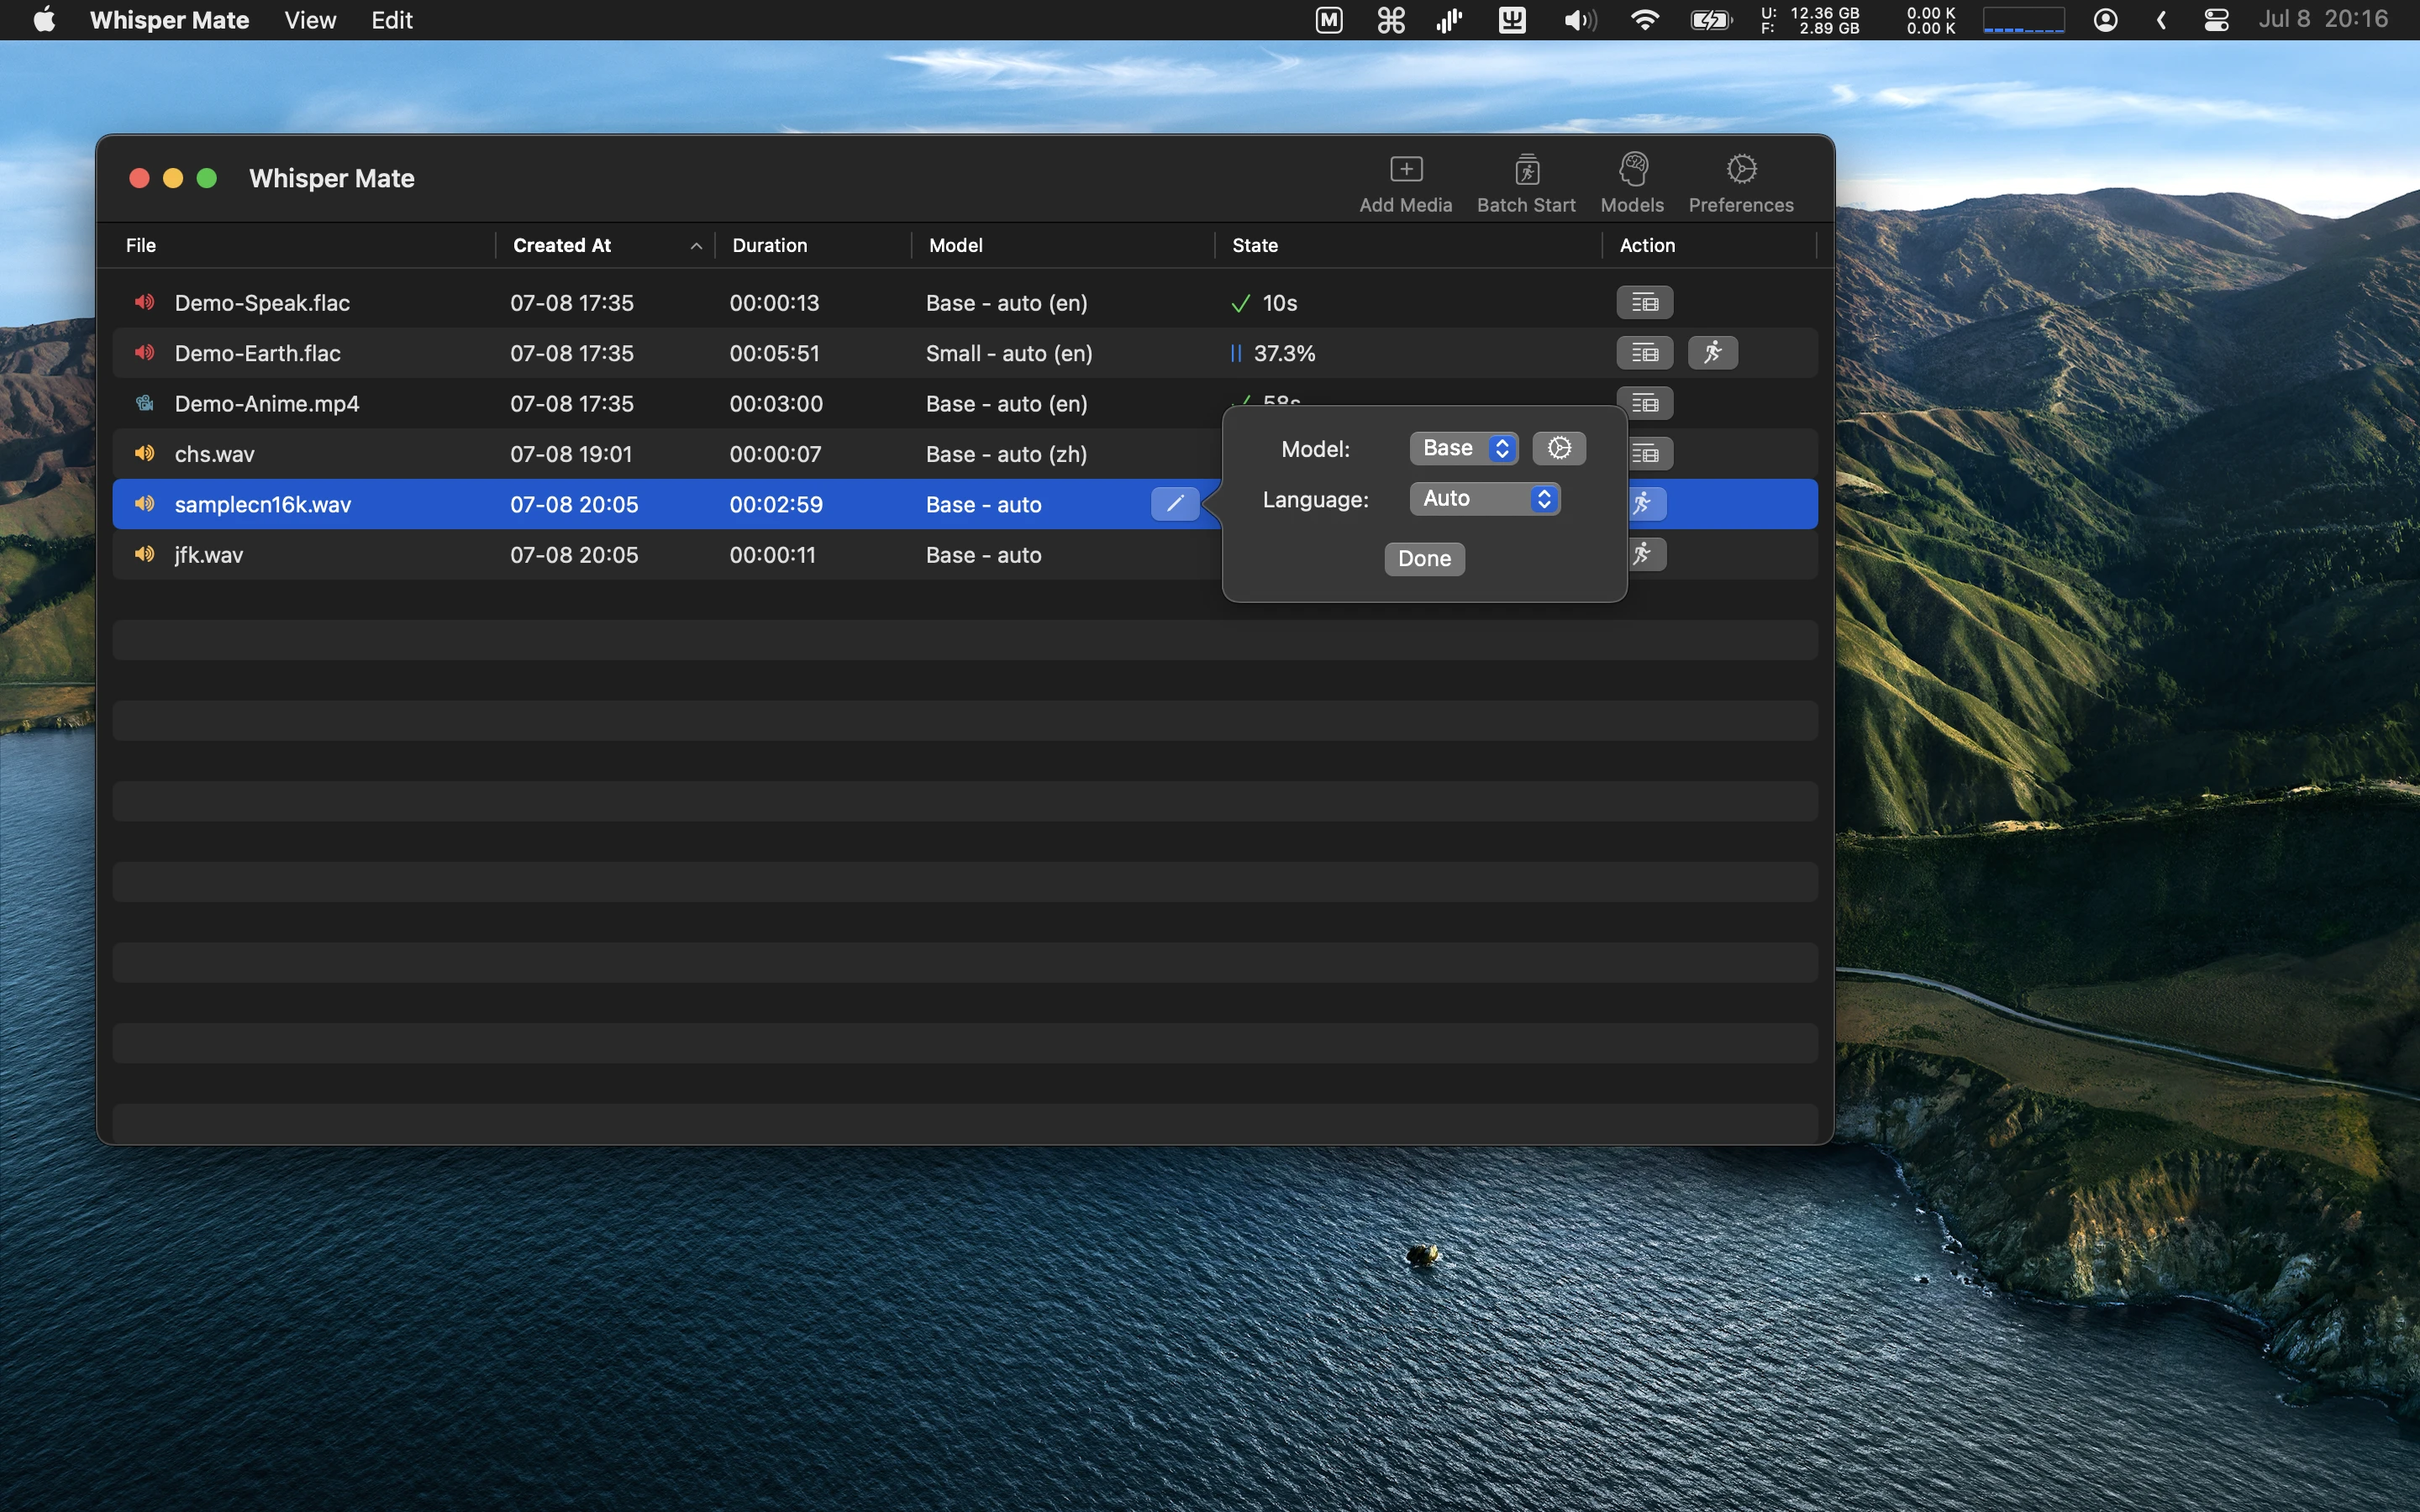The height and width of the screenshot is (1512, 2420).
Task: Click created date 07-08 19:01
Action: pos(571,454)
